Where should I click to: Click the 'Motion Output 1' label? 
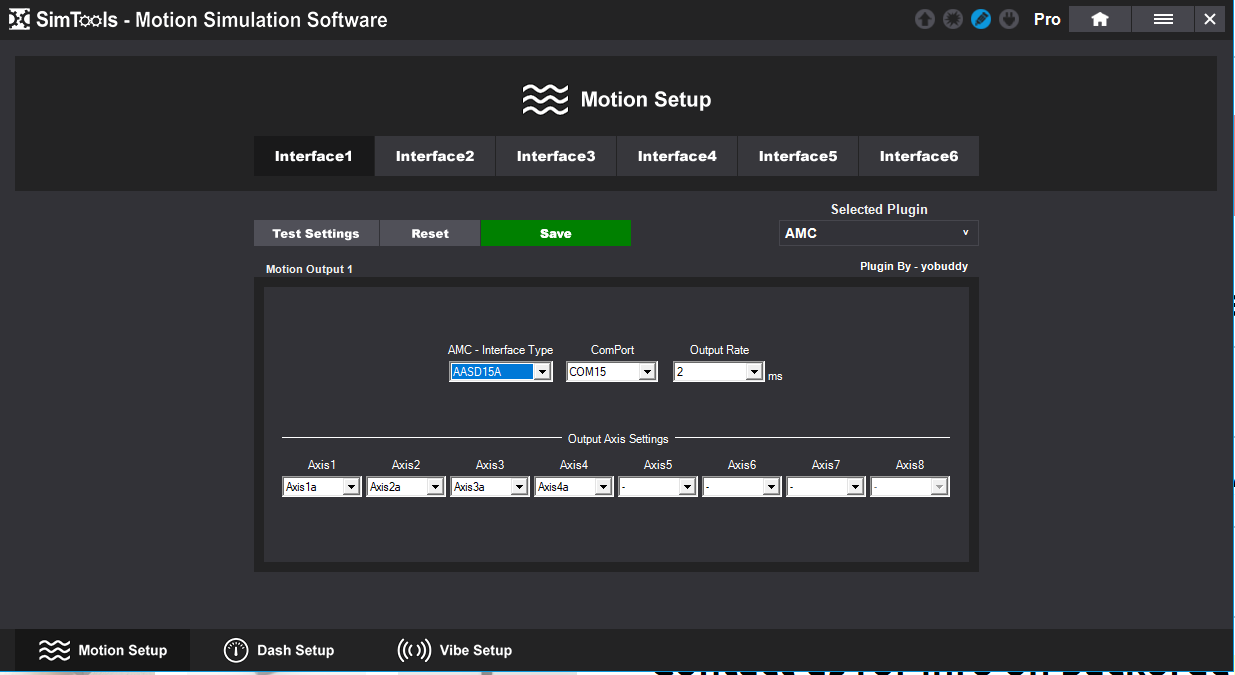[x=309, y=269]
